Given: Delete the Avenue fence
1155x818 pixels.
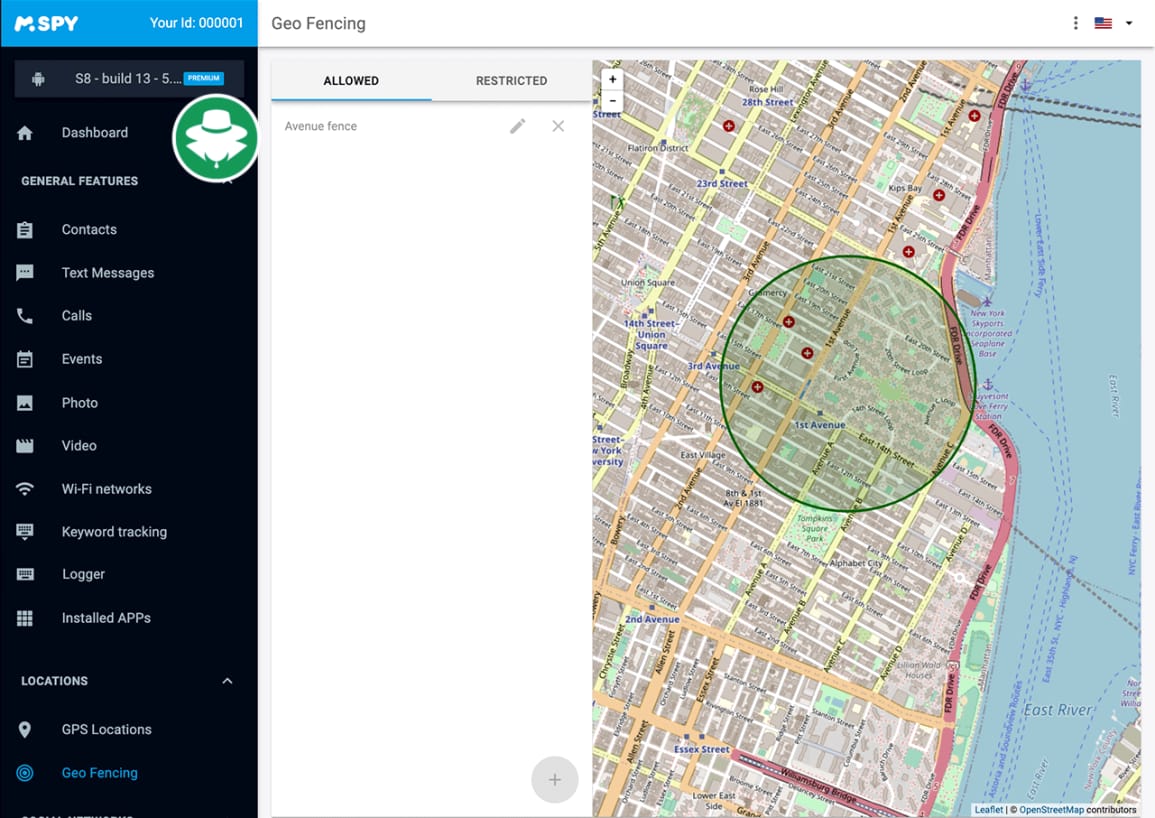Looking at the screenshot, I should click(x=558, y=126).
